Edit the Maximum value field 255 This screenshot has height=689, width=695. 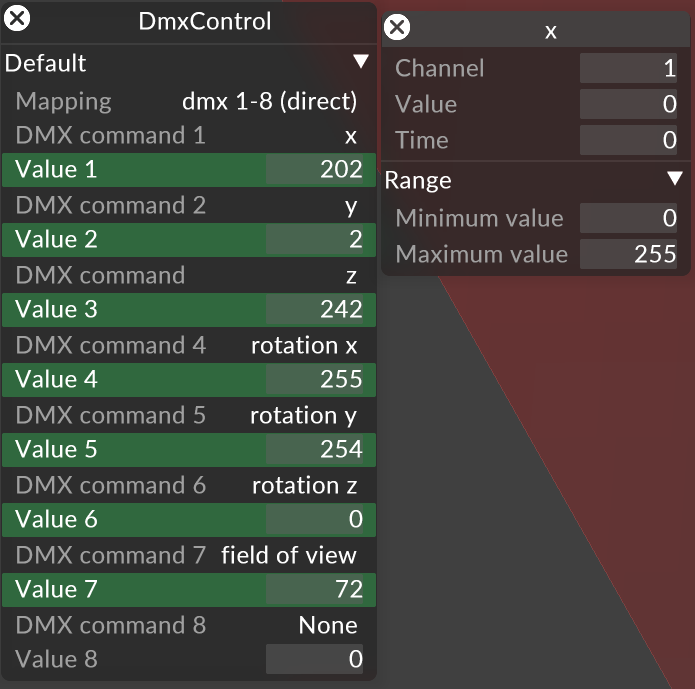tap(630, 254)
